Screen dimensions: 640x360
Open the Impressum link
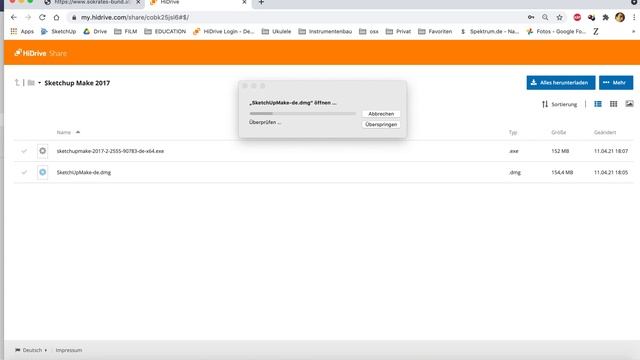69,350
